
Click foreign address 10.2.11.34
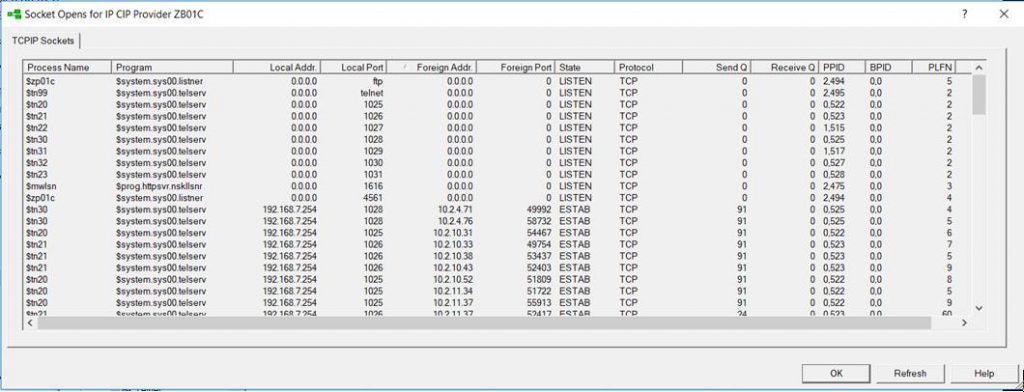[452, 291]
